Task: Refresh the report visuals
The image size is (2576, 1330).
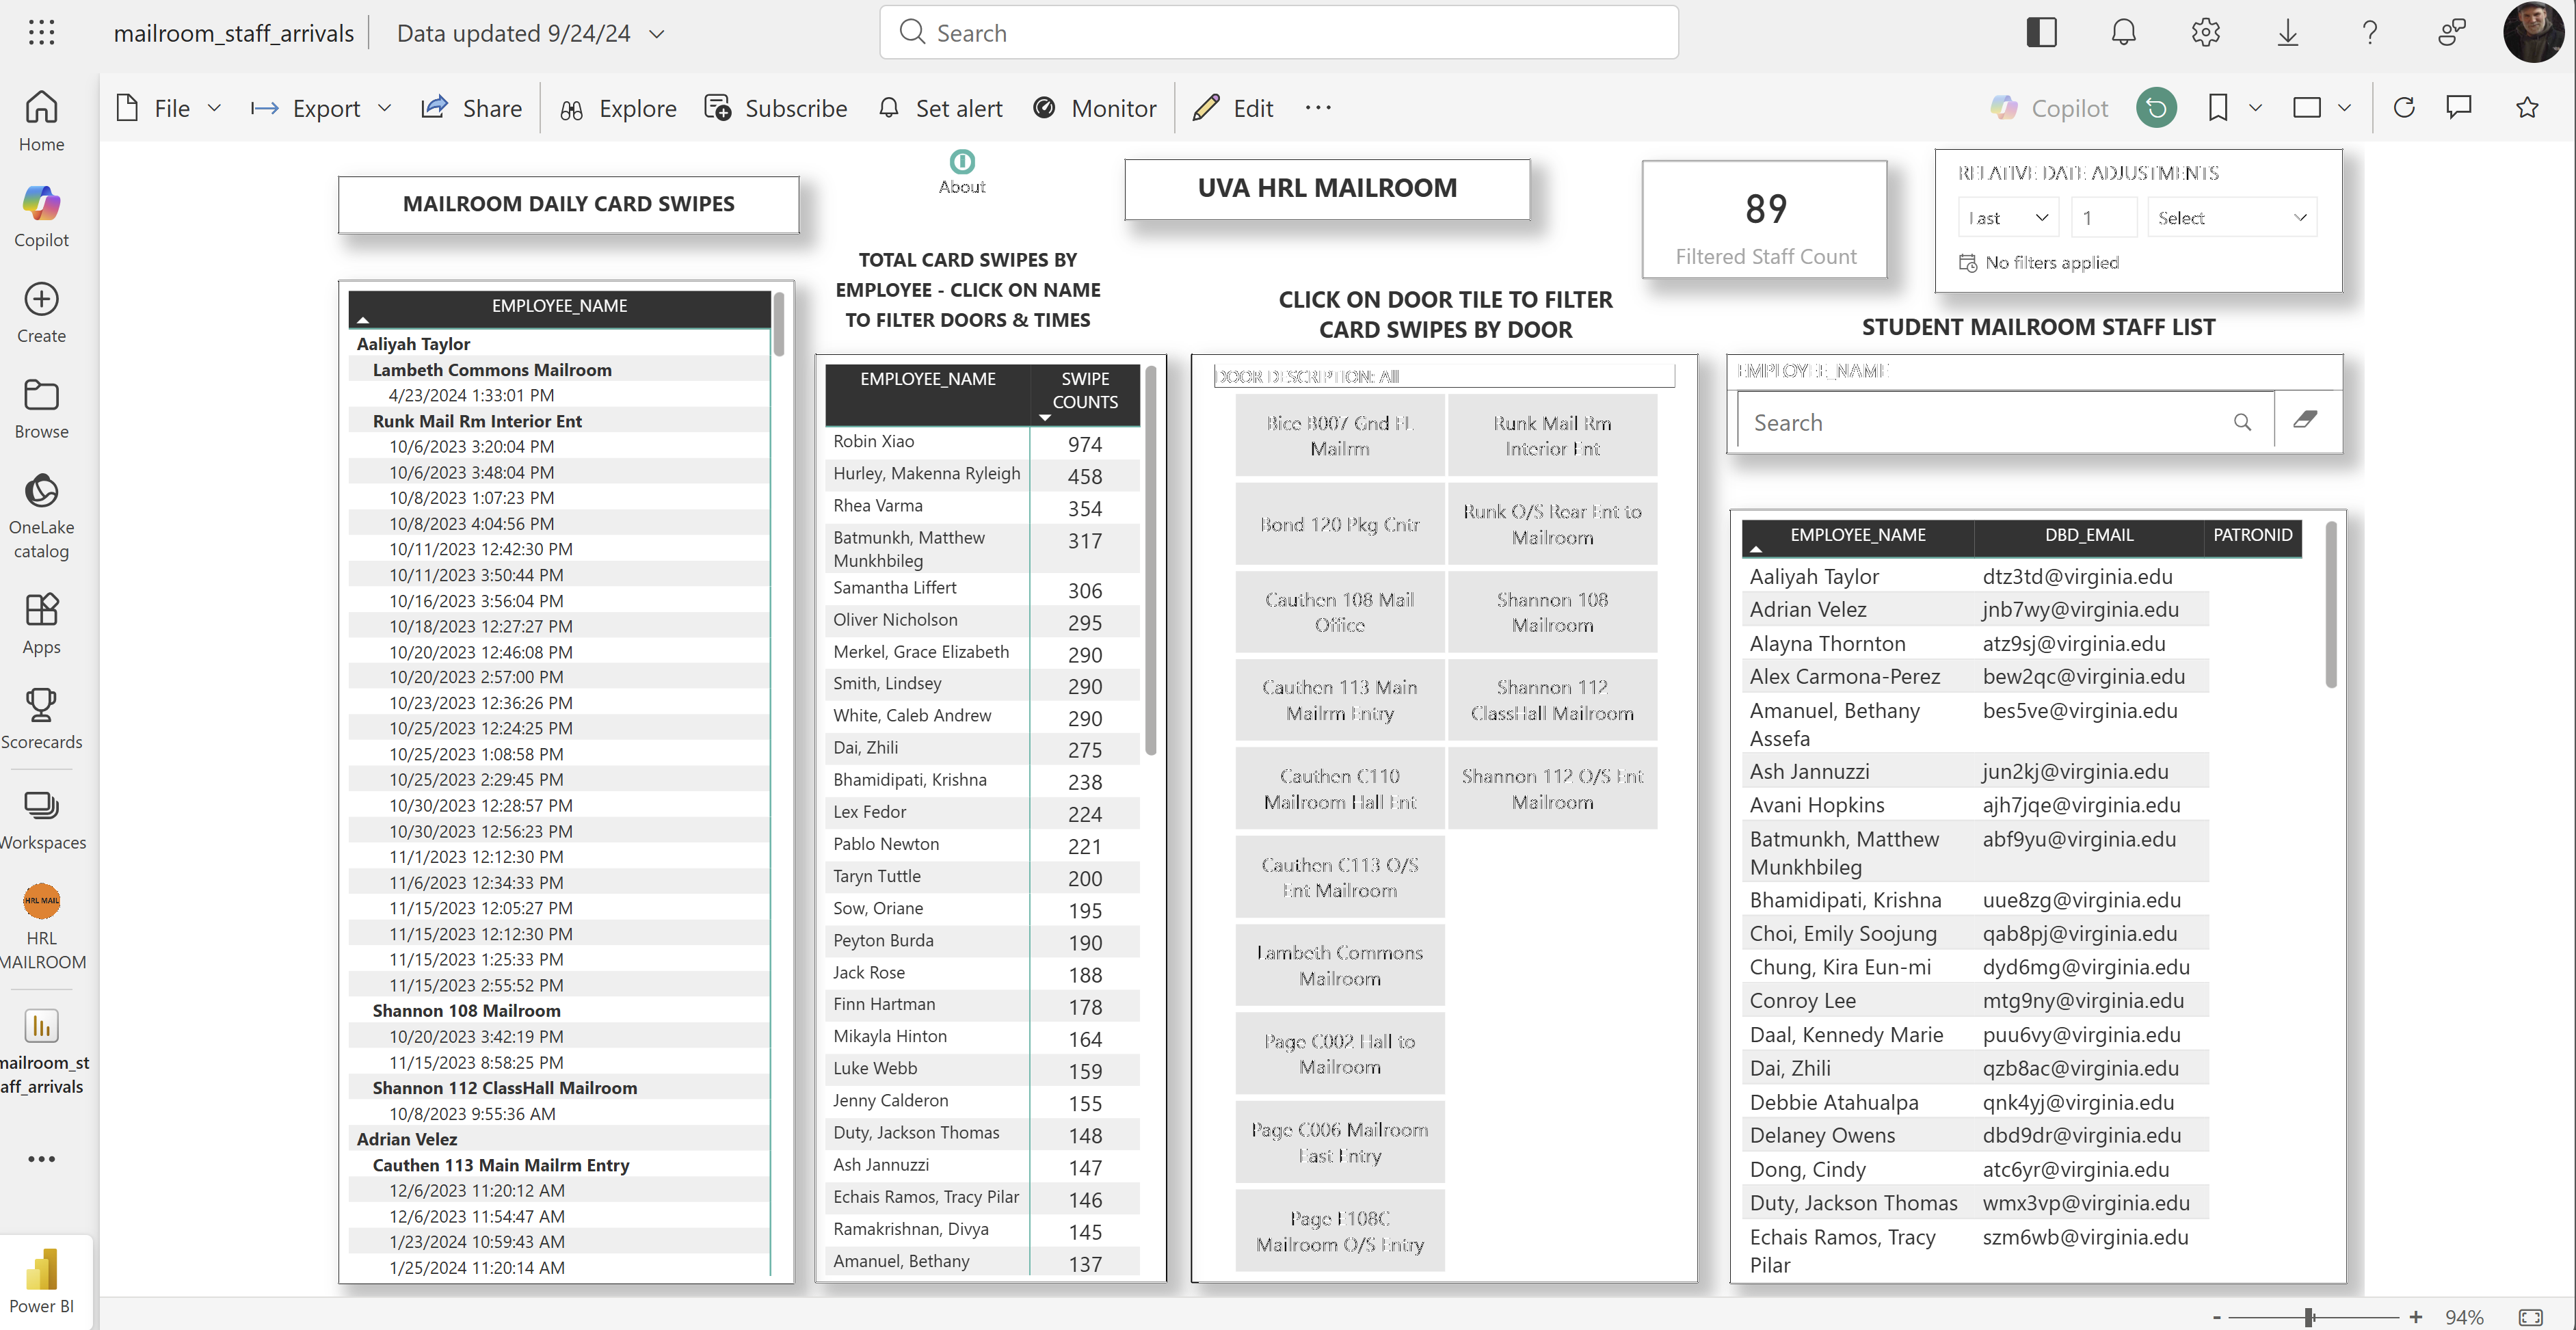Action: click(2404, 108)
